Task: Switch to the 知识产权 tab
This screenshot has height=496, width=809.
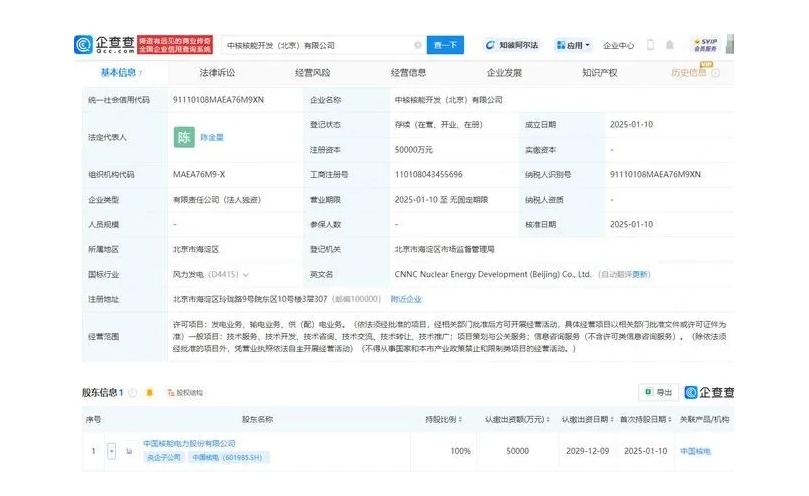Action: click(x=599, y=73)
